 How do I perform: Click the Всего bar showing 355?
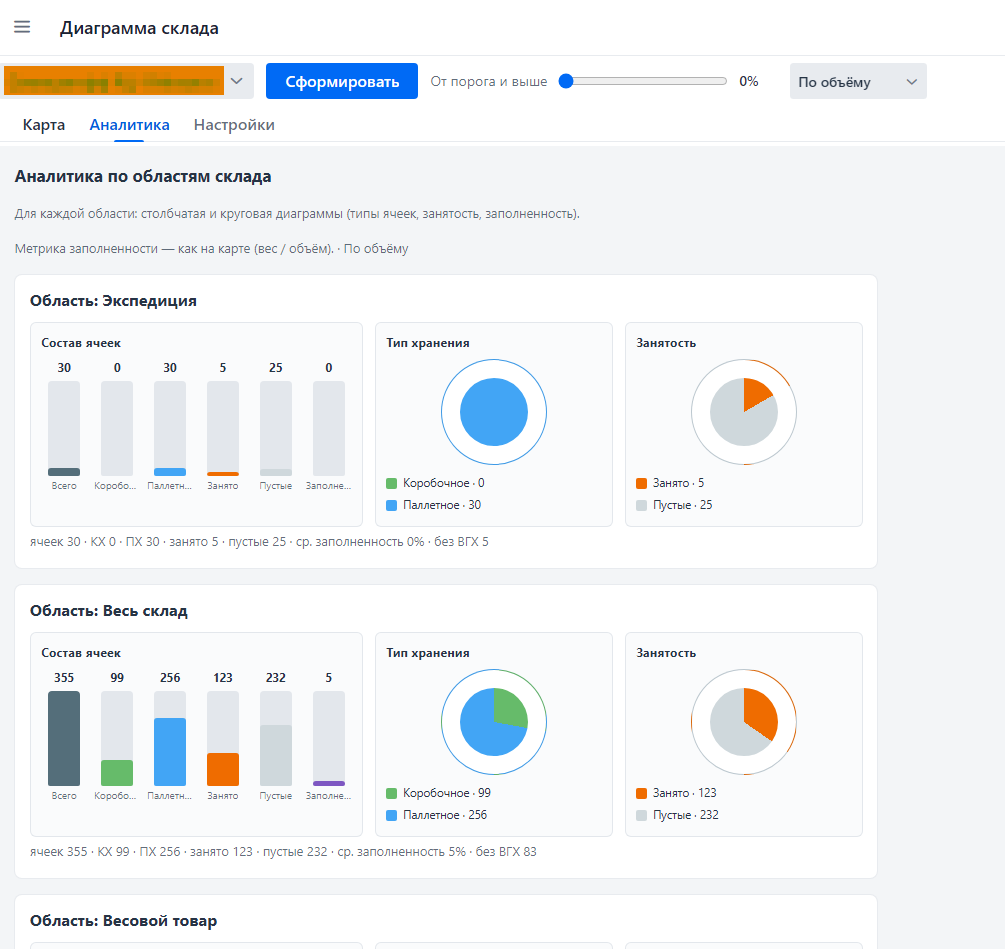coord(64,738)
